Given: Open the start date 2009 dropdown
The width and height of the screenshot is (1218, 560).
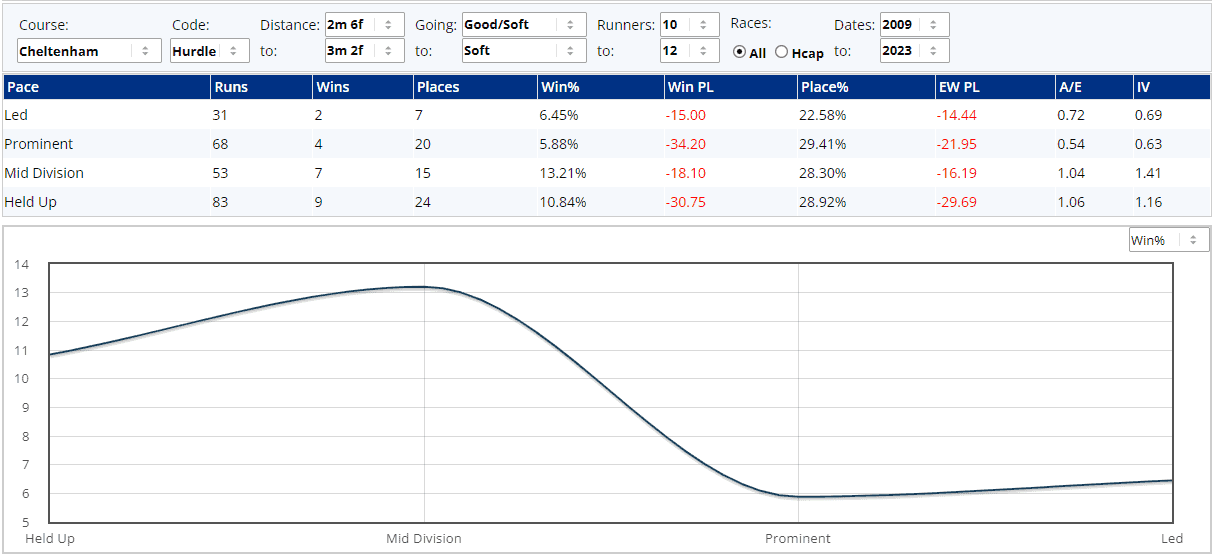Looking at the screenshot, I should tap(914, 25).
